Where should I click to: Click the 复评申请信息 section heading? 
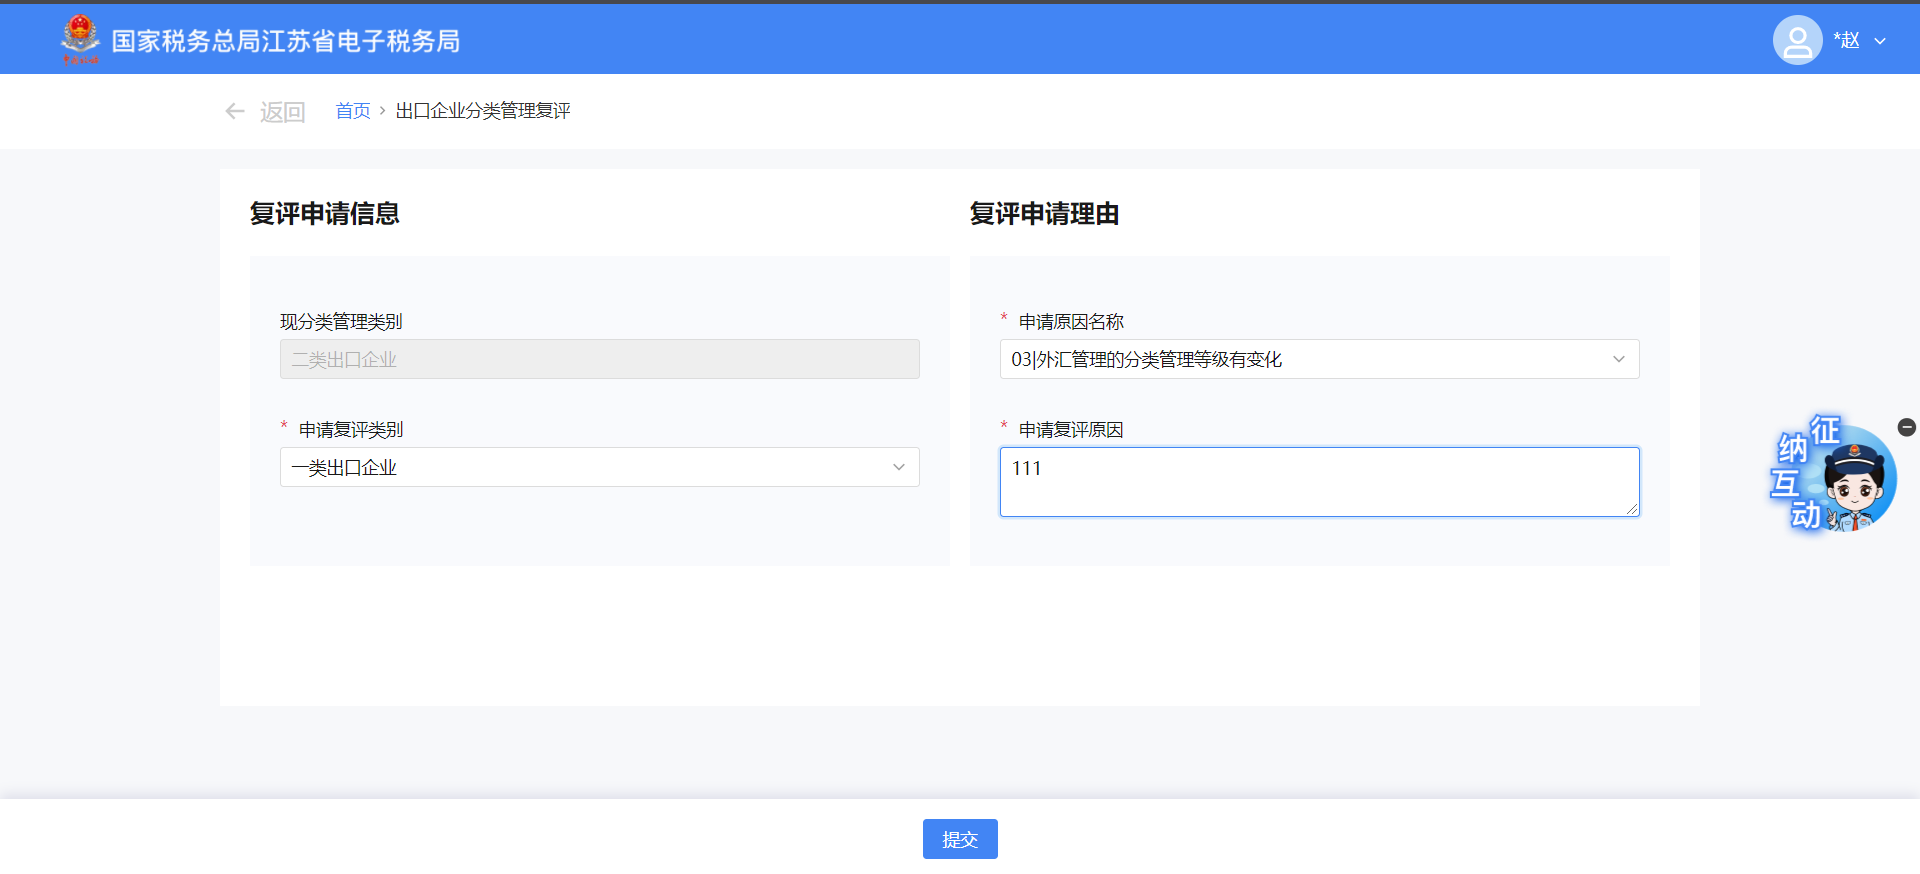coord(324,213)
